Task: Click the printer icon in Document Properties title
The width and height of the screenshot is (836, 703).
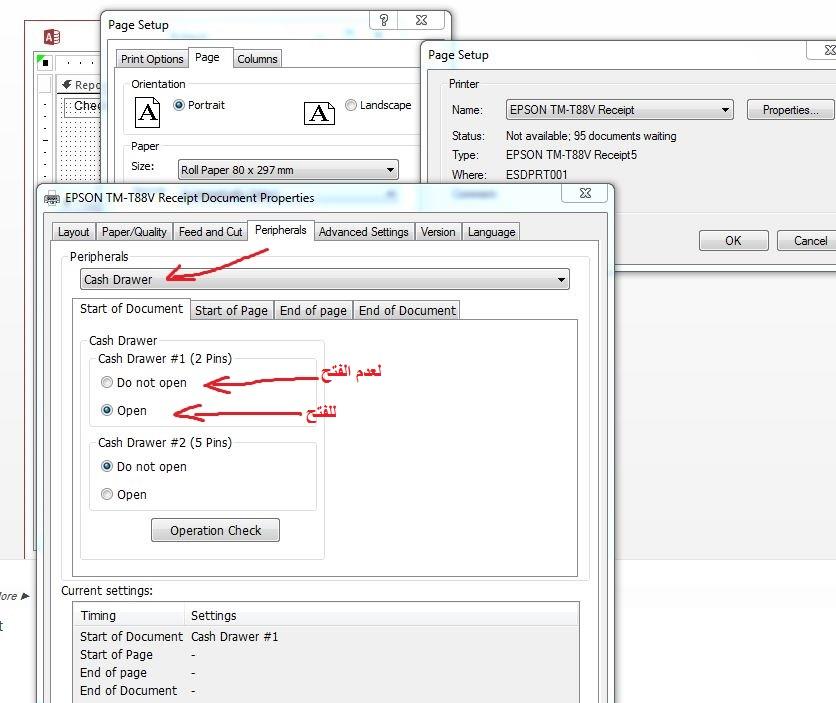Action: [x=52, y=198]
